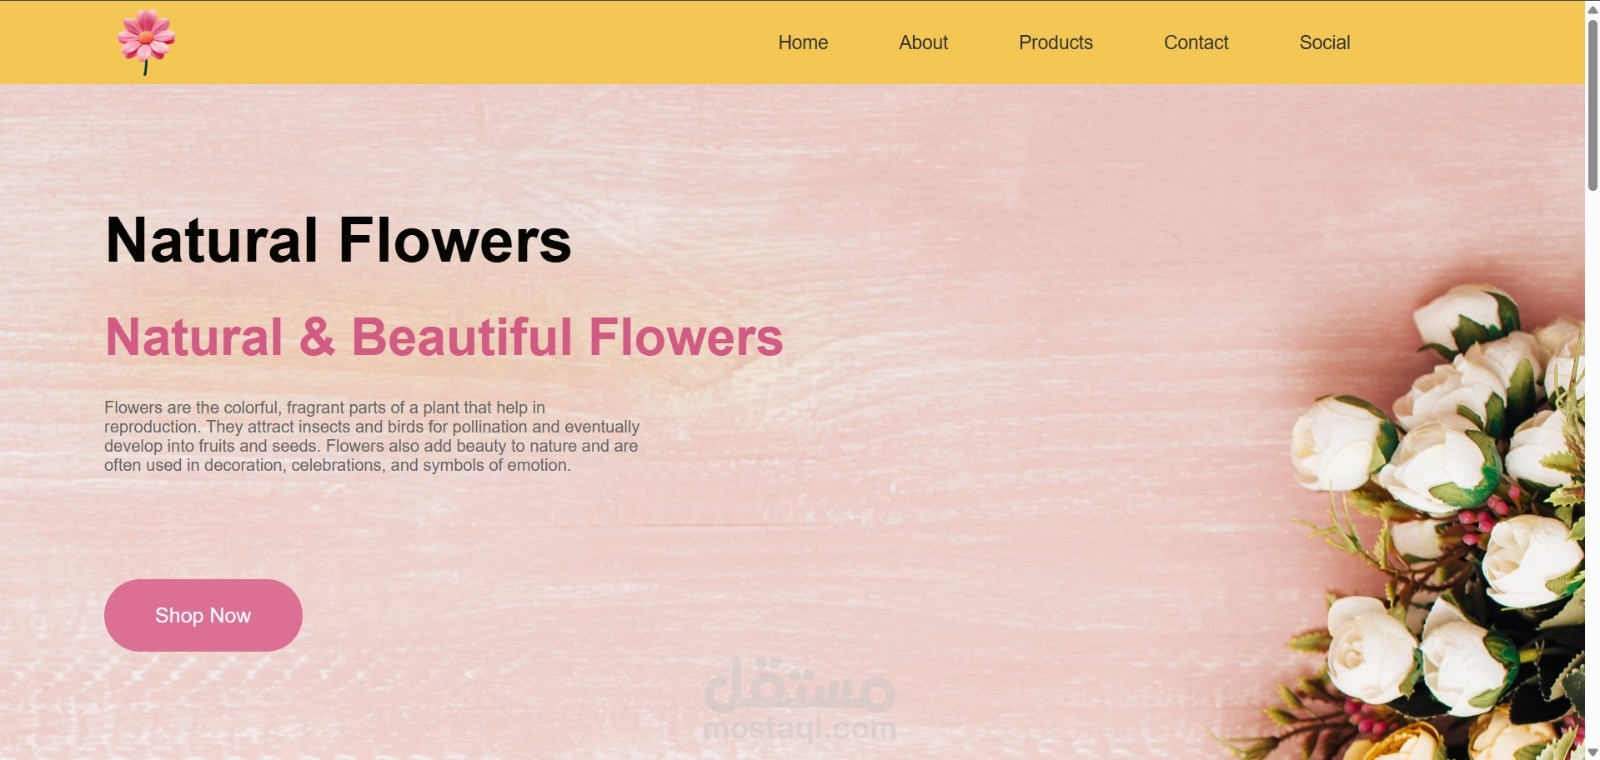This screenshot has width=1600, height=760.
Task: Open the Products menu item
Action: click(x=1055, y=43)
